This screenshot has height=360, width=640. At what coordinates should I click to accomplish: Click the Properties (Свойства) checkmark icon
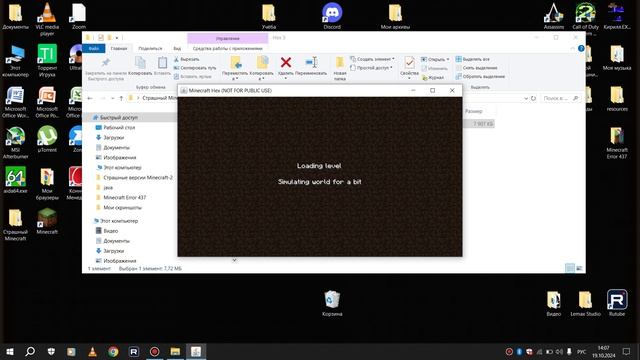[409, 63]
